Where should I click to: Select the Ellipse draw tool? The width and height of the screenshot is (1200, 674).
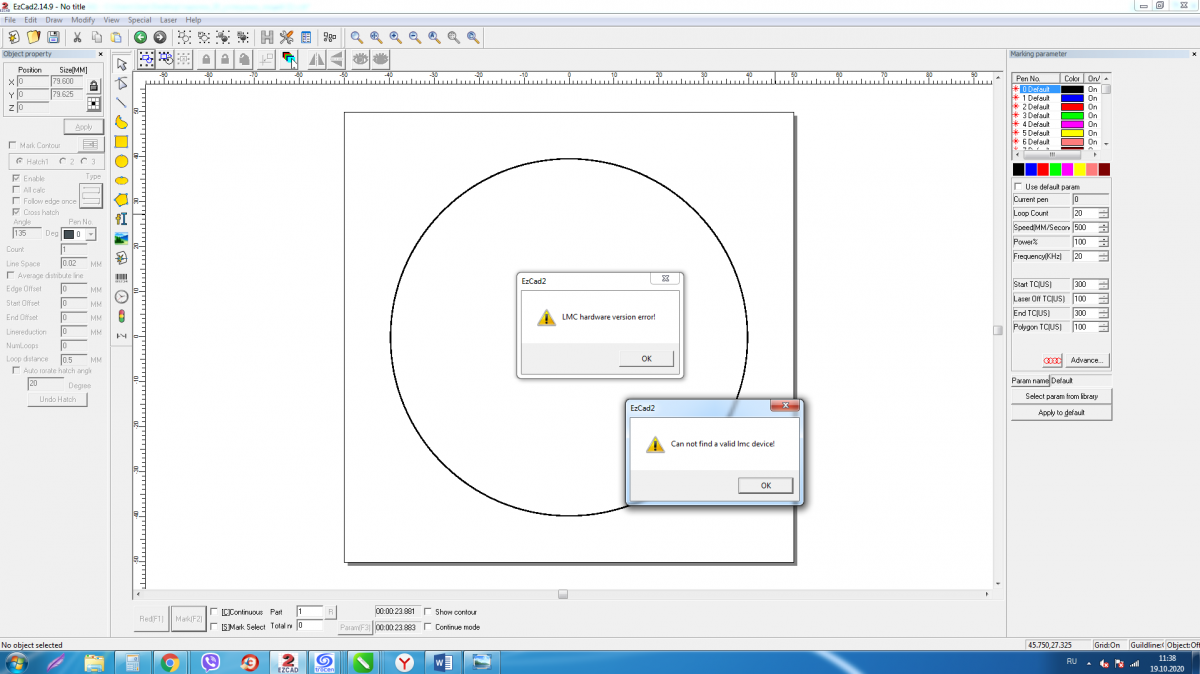click(x=121, y=180)
